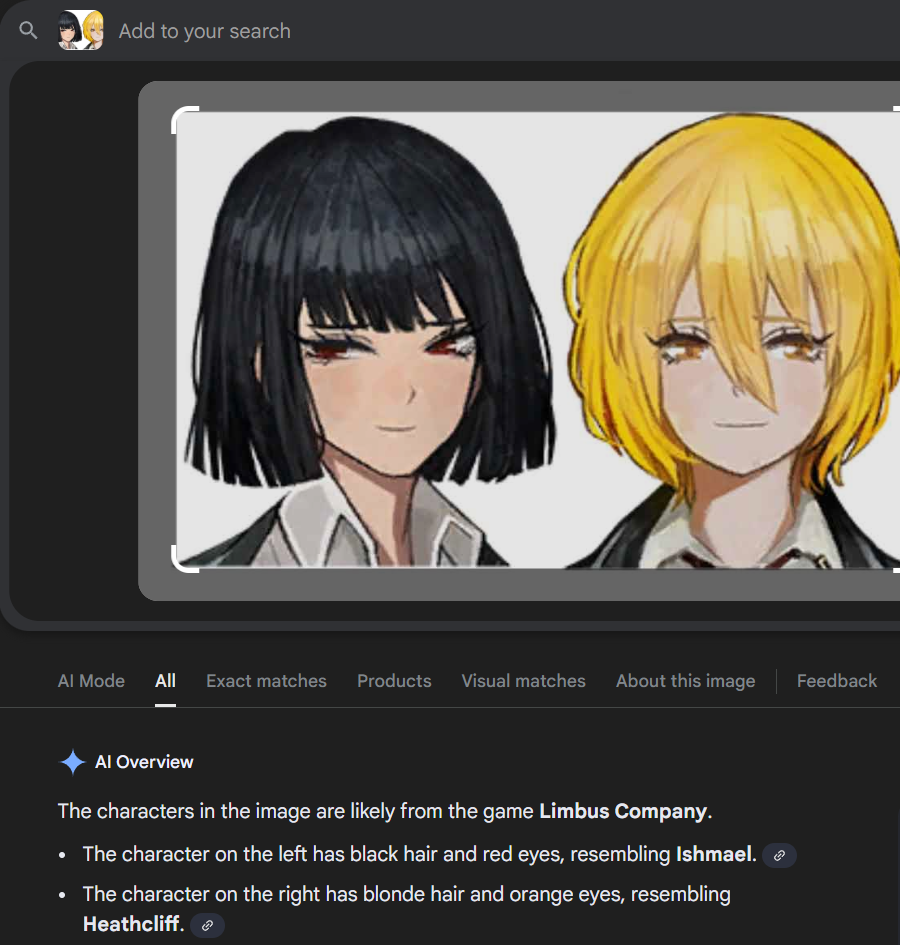
Task: Grab the top-right crop corner handle
Action: (896, 120)
